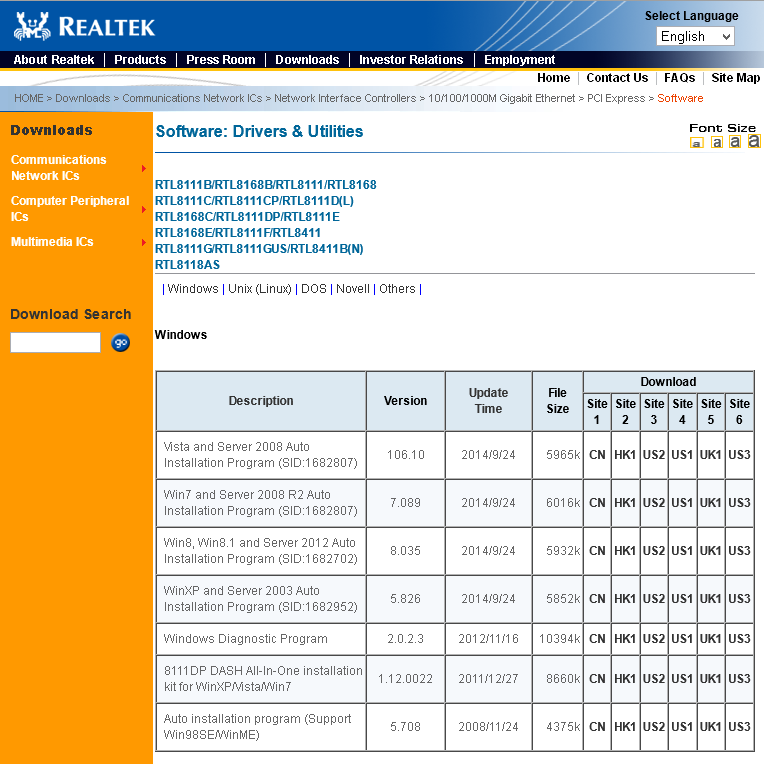This screenshot has height=764, width=764.
Task: Click Communications Network ICs sidebar link
Action: tap(58, 168)
